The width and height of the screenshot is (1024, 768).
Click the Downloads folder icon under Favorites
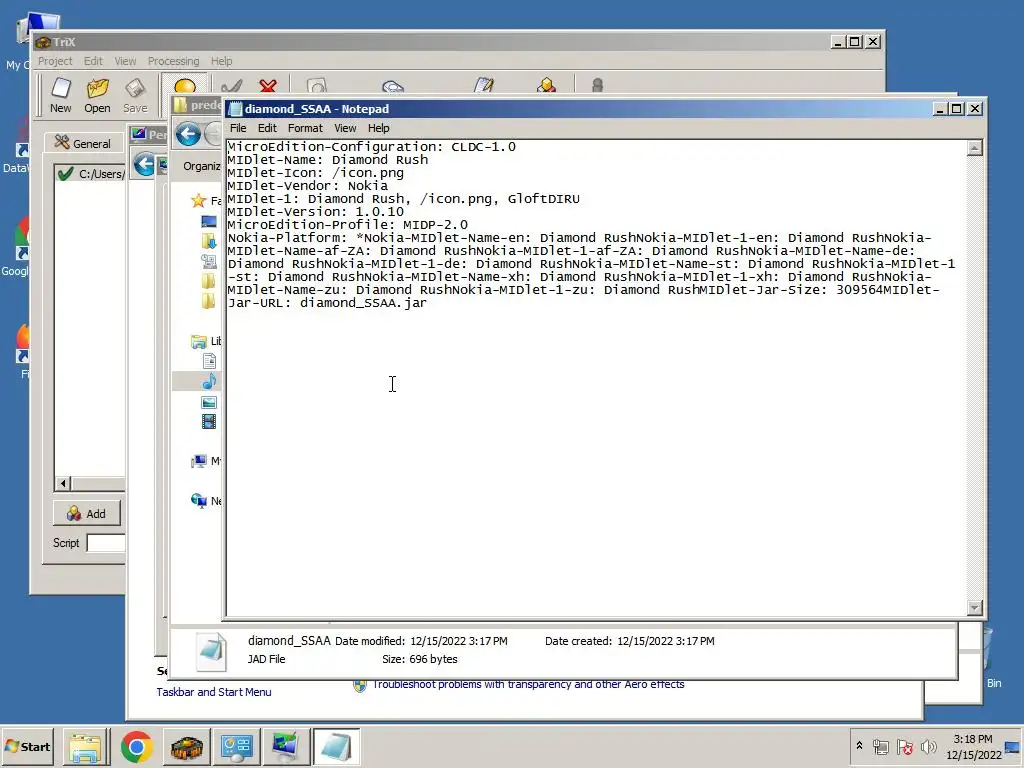tap(208, 241)
